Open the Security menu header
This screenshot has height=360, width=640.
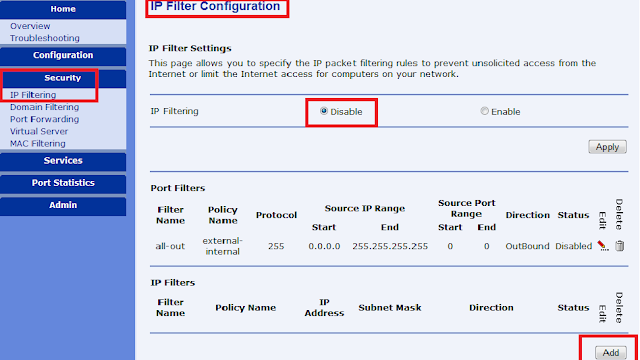pyautogui.click(x=63, y=78)
